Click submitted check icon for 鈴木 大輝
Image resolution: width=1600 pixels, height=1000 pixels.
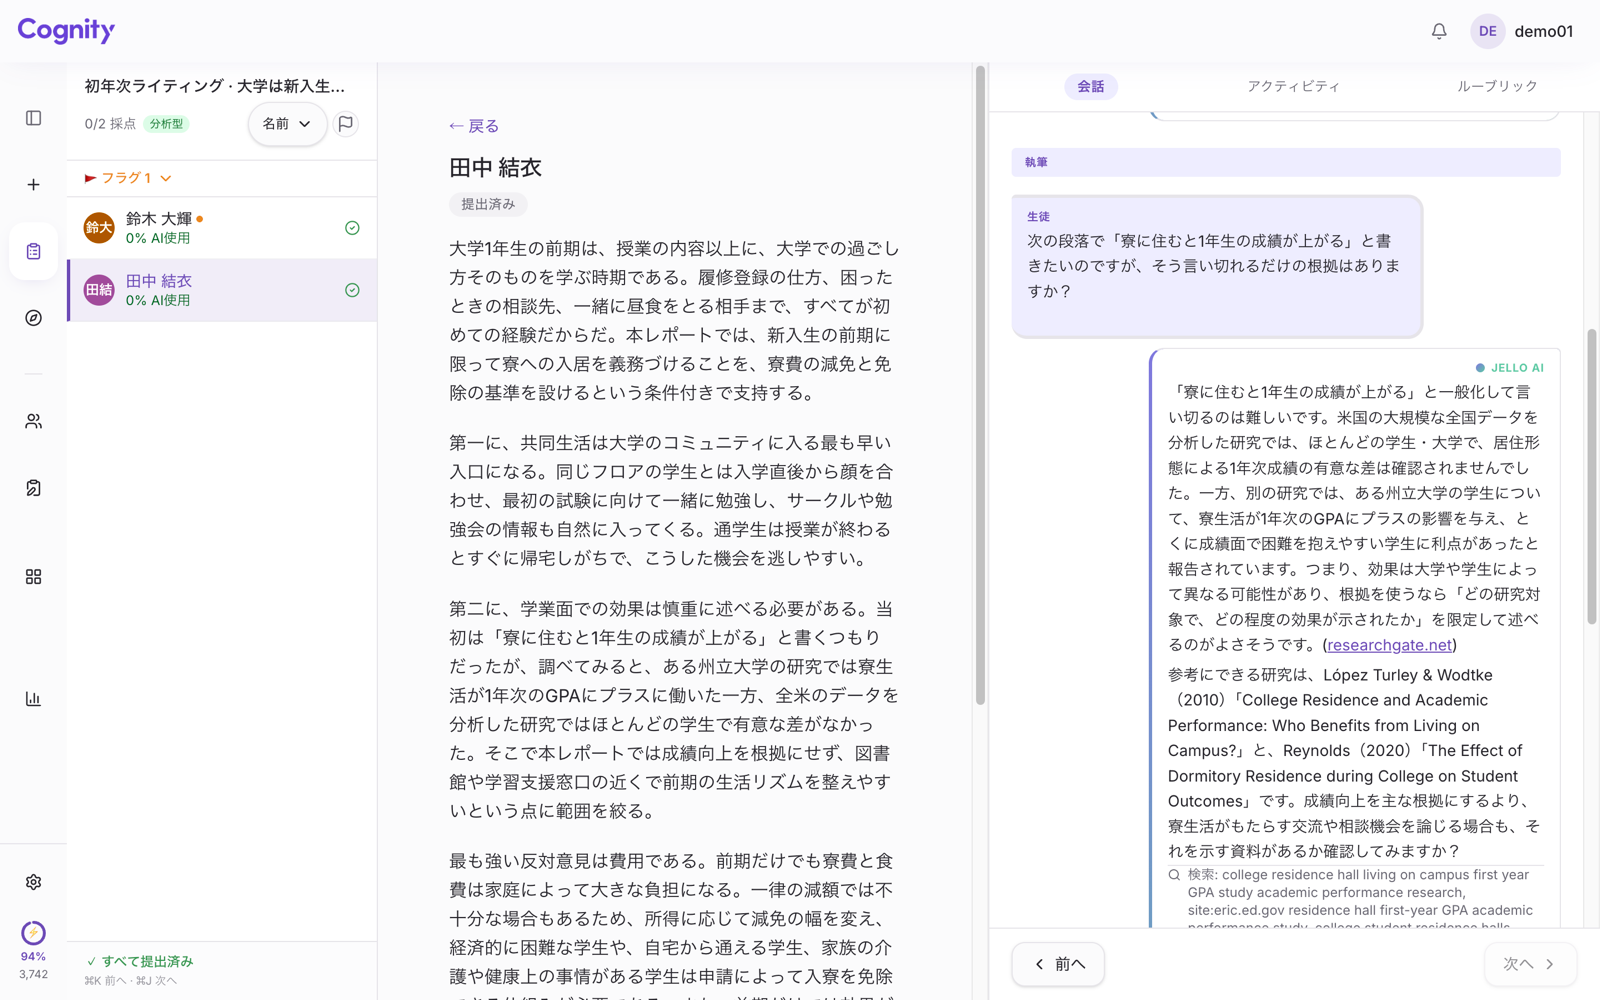click(x=352, y=228)
